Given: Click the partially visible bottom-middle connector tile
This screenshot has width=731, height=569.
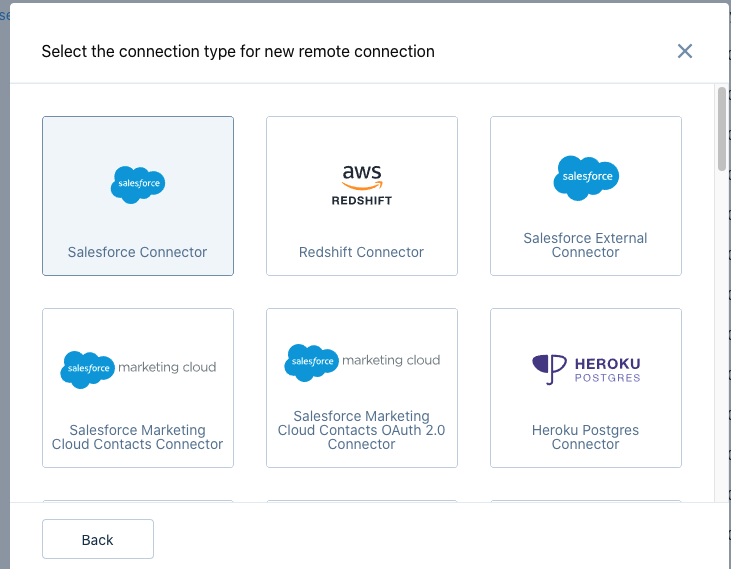Looking at the screenshot, I should point(362,501).
